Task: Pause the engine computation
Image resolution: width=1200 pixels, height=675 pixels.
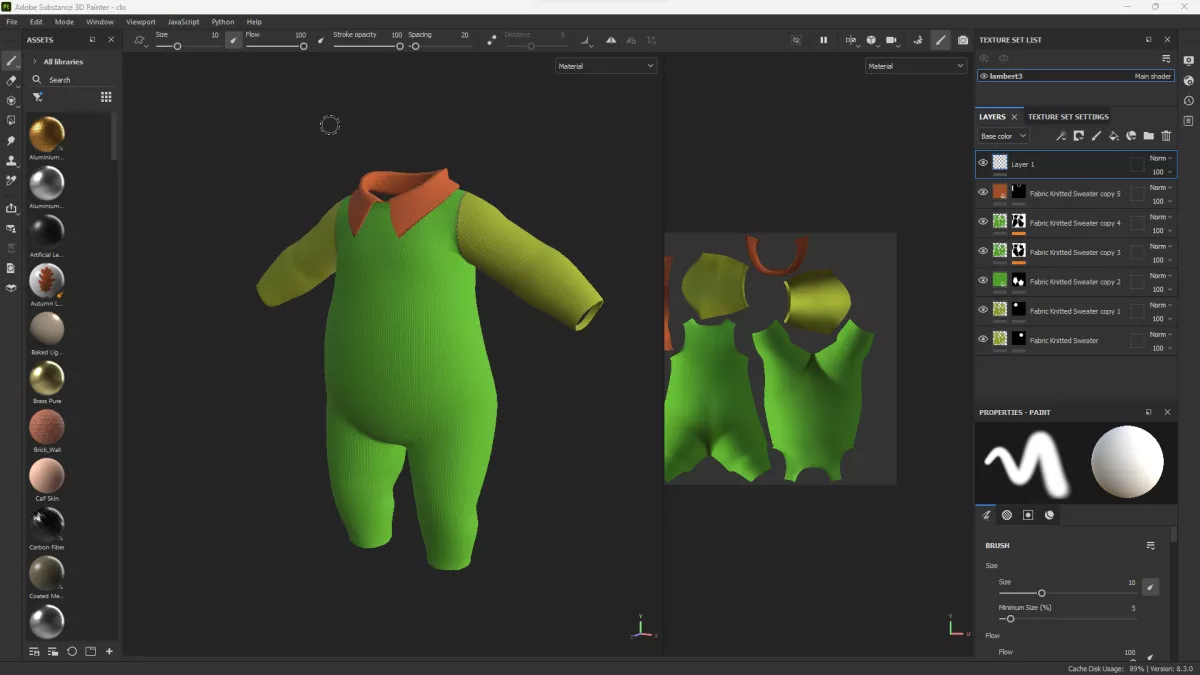Action: click(x=824, y=40)
